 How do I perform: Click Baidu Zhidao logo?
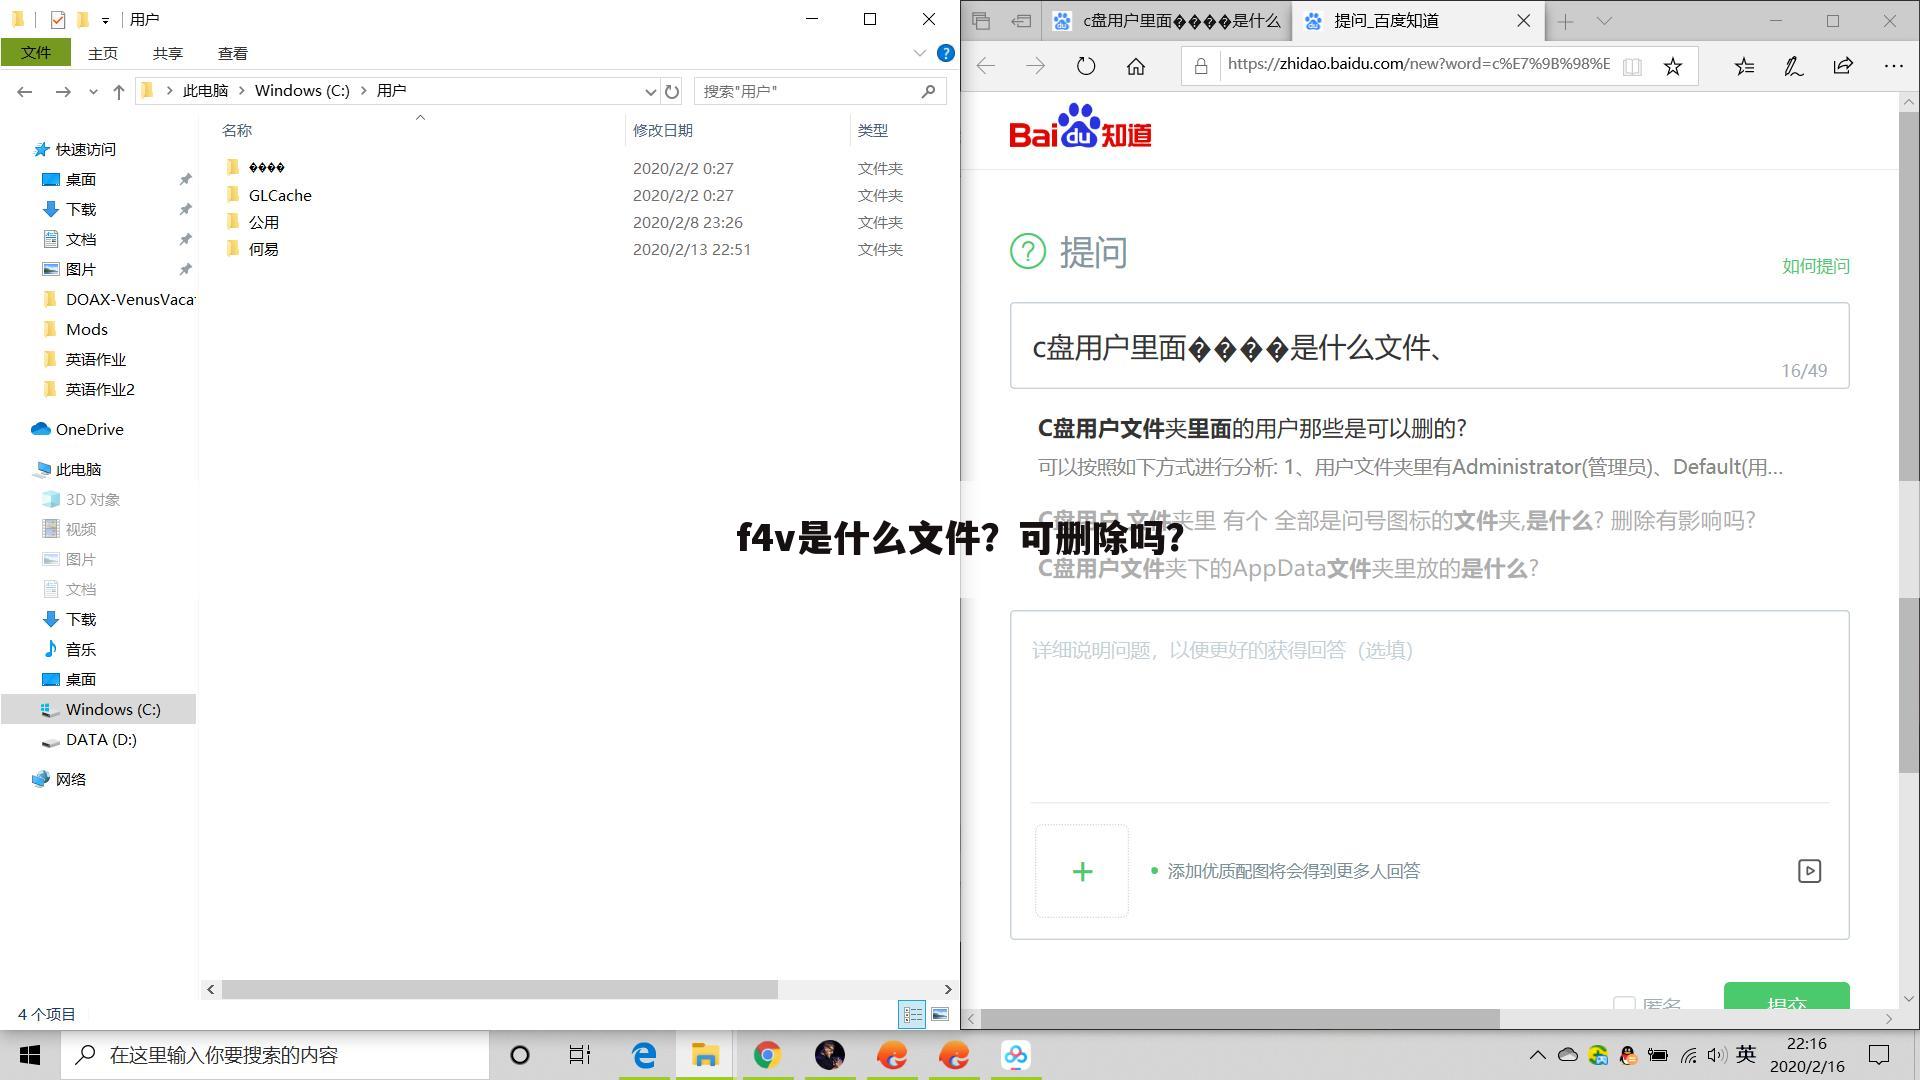tap(1080, 126)
